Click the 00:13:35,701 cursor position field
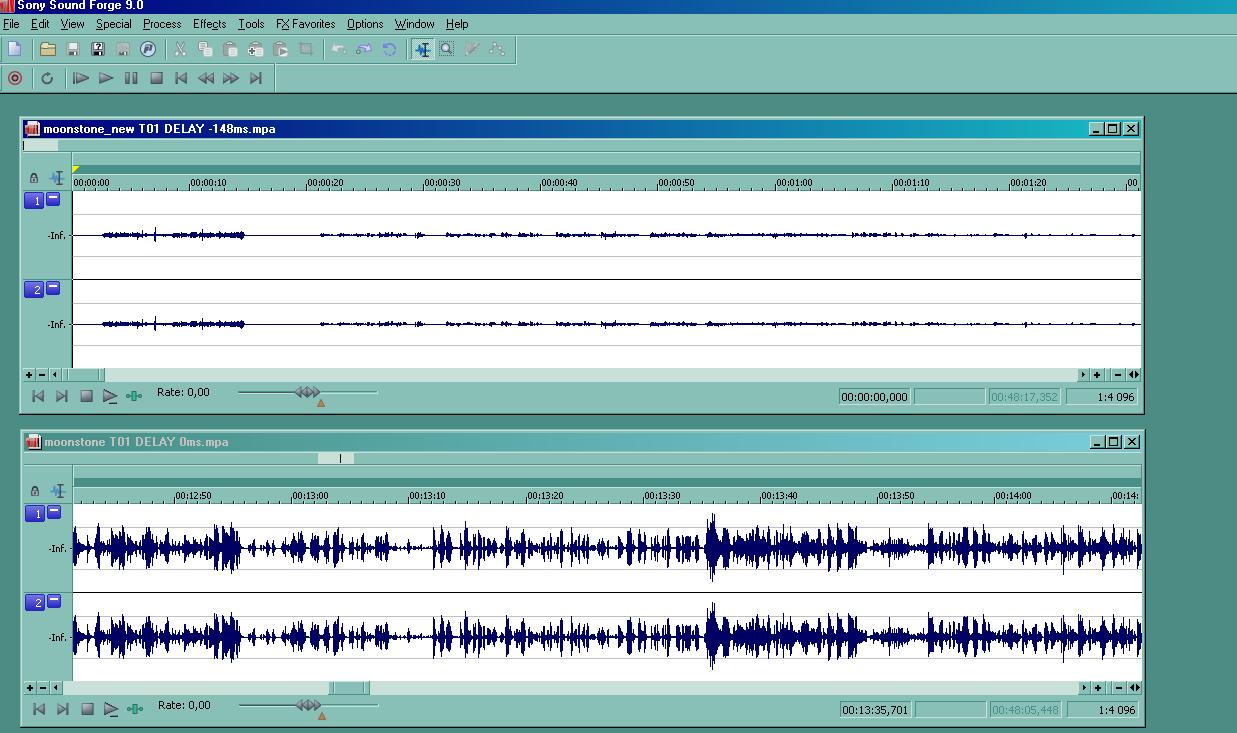The width and height of the screenshot is (1237, 733). point(875,710)
